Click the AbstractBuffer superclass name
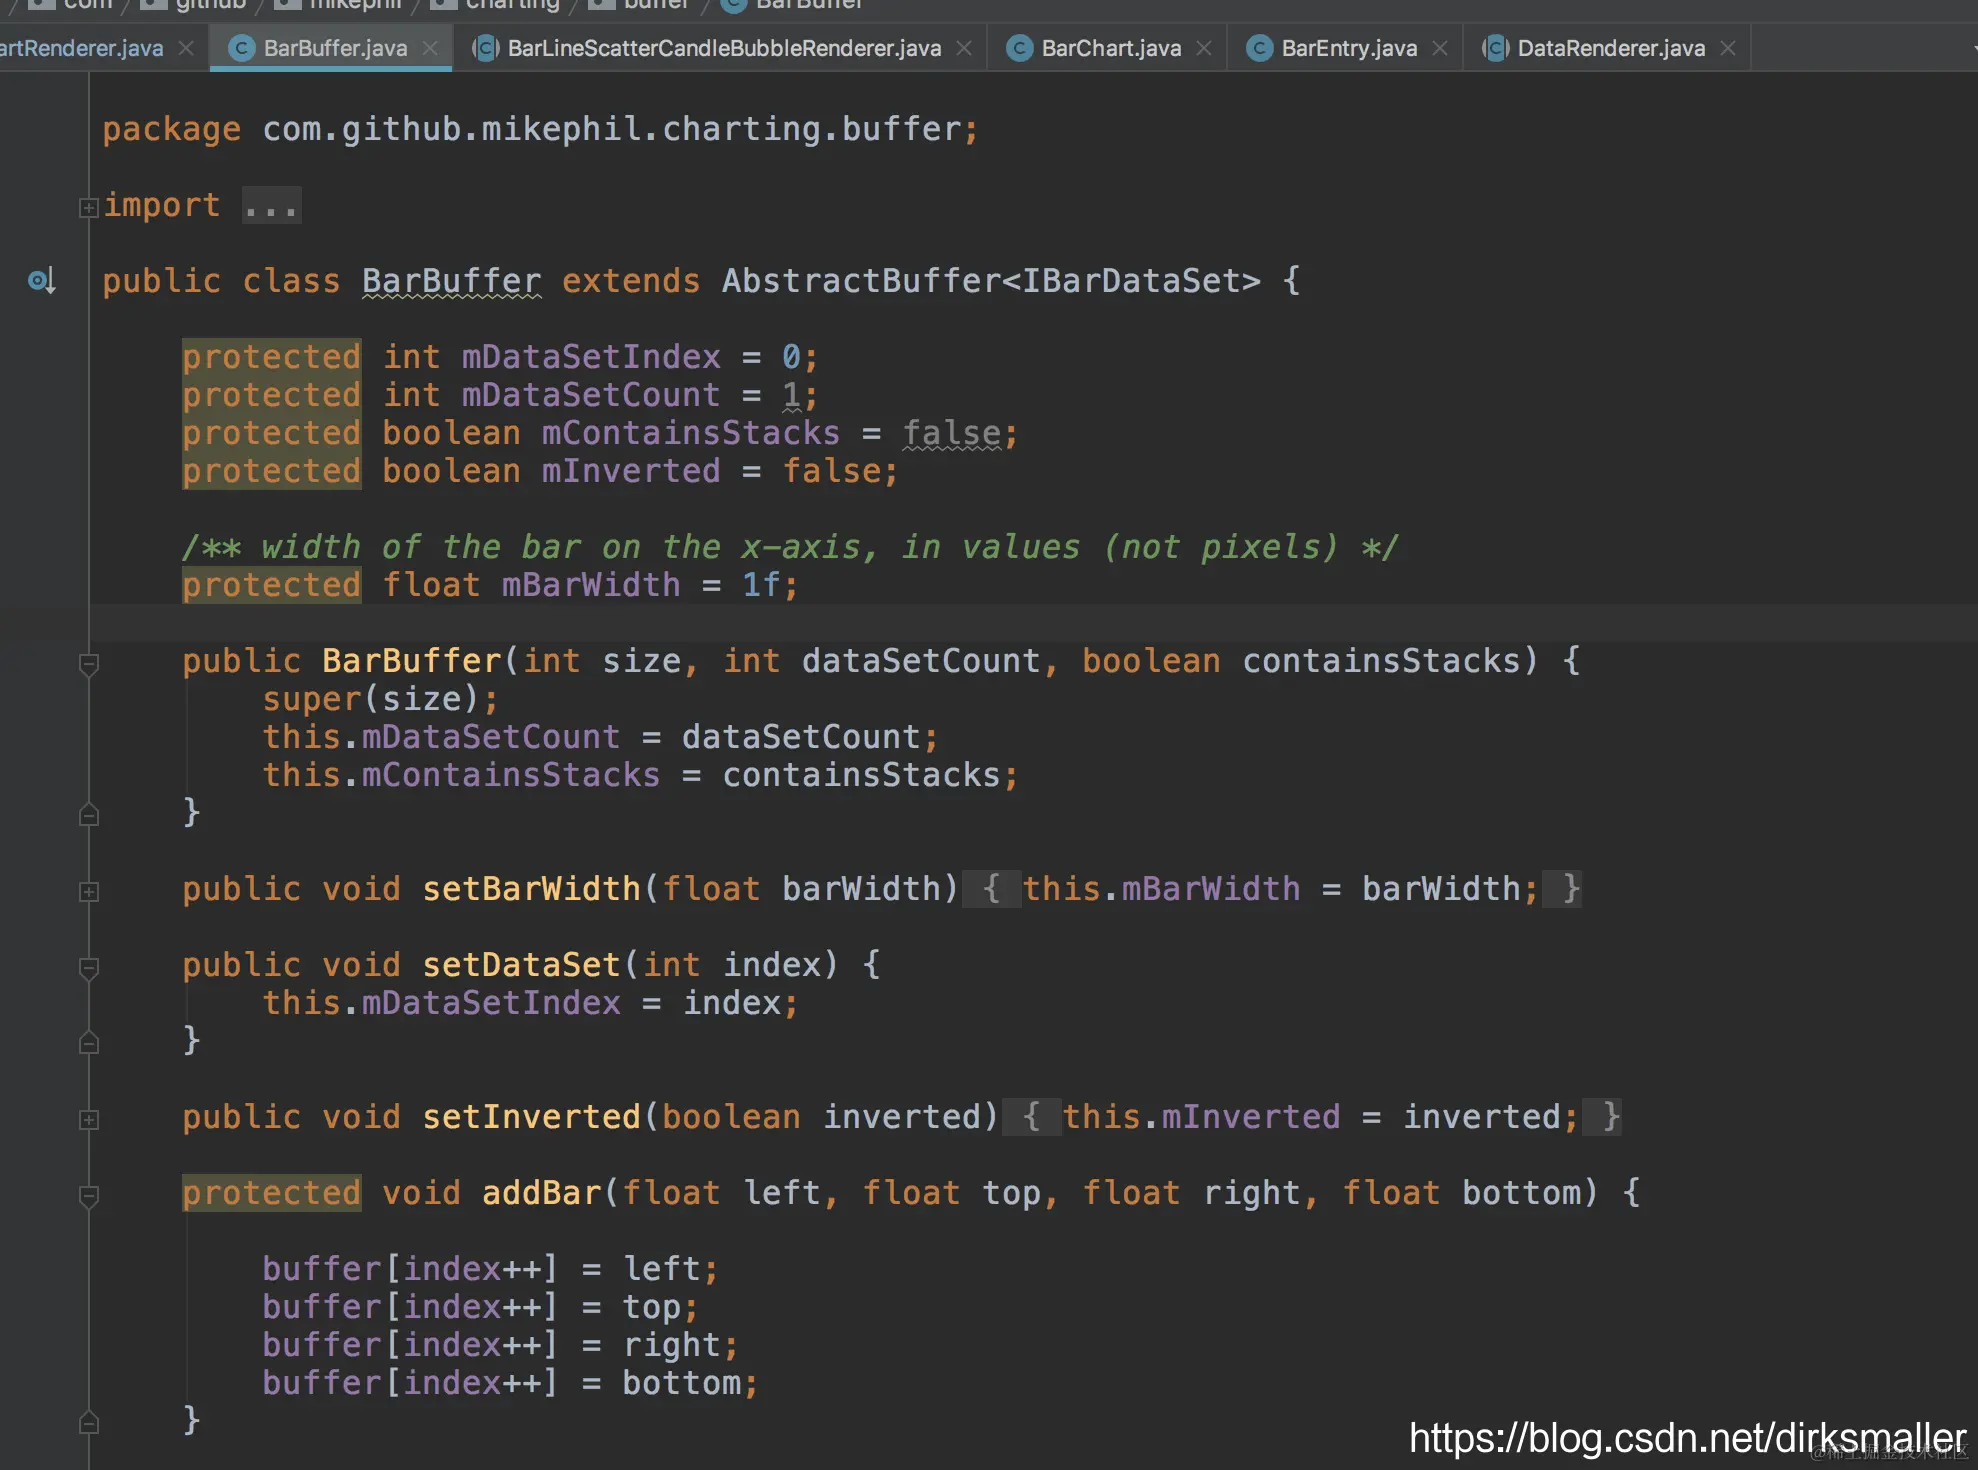 [x=860, y=281]
